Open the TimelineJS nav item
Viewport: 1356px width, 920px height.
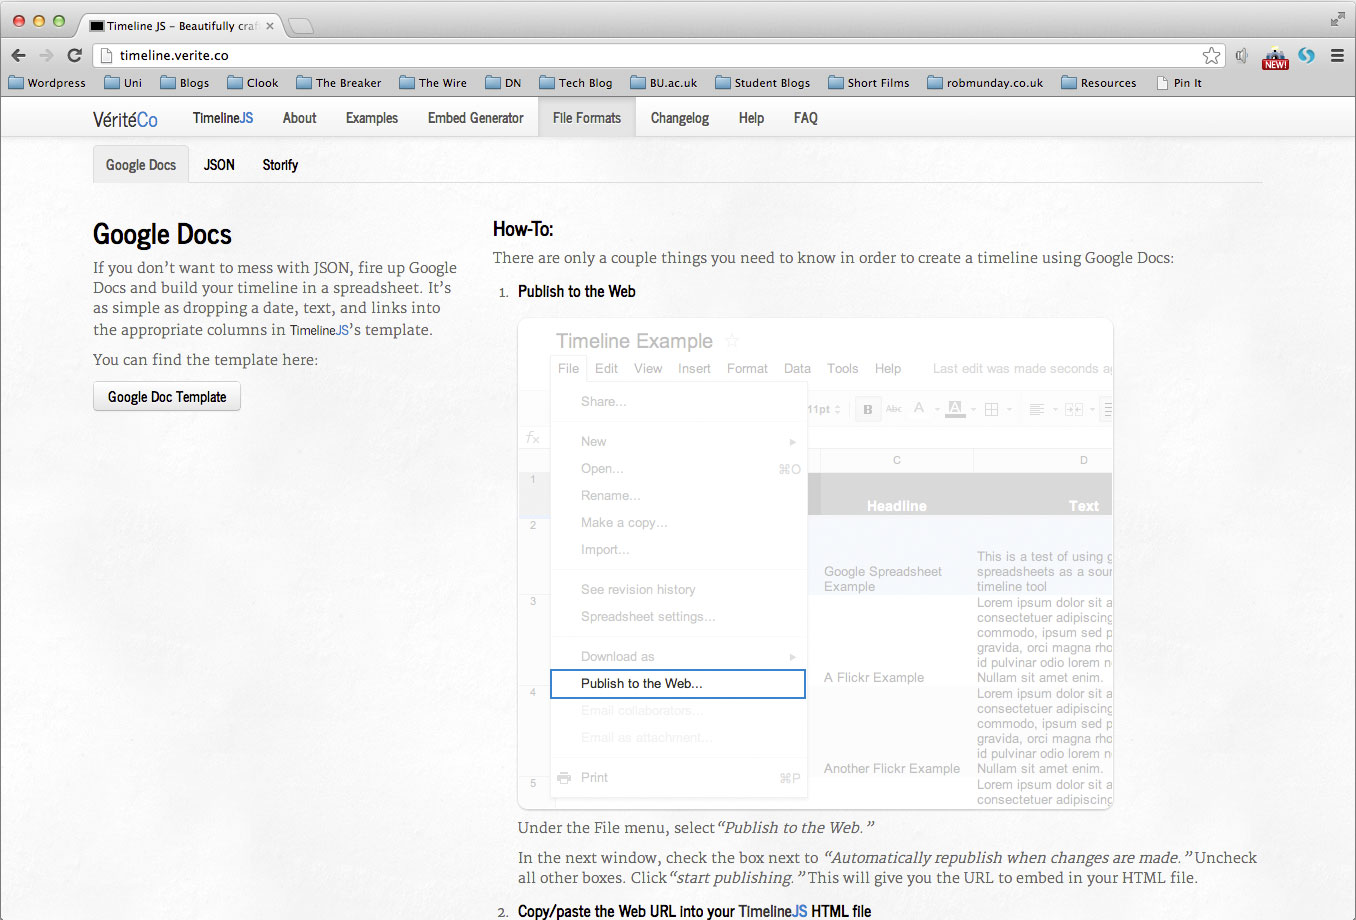pyautogui.click(x=223, y=118)
